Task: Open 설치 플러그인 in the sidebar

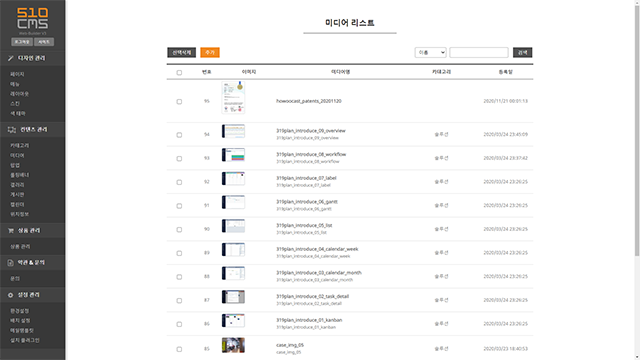Action: pyautogui.click(x=25, y=340)
